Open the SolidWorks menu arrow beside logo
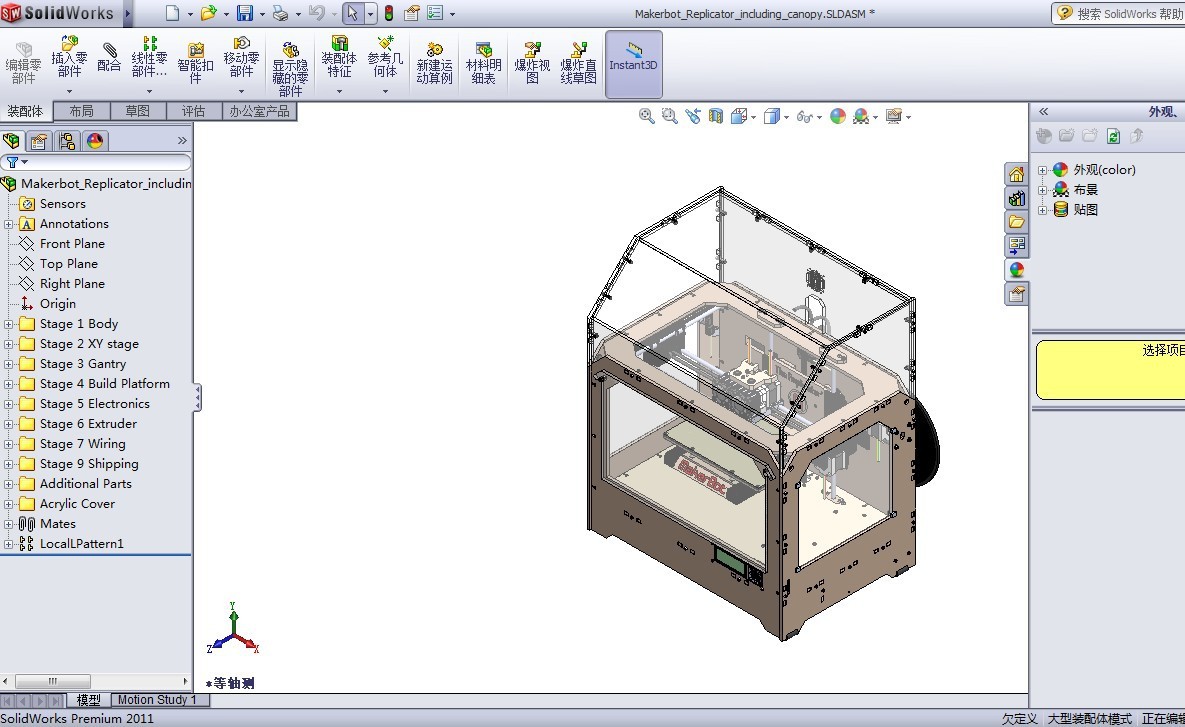 click(127, 13)
